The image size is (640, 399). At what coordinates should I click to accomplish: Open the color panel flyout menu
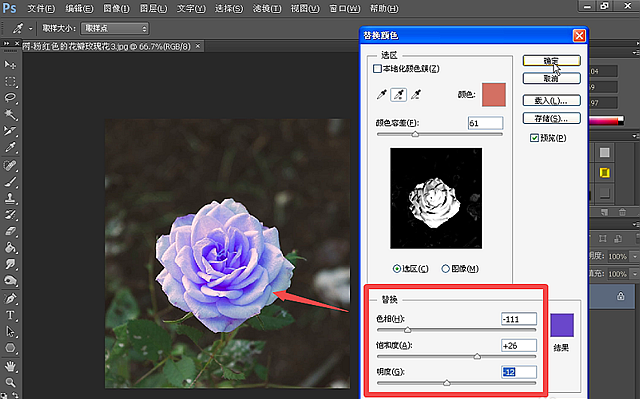point(635,53)
